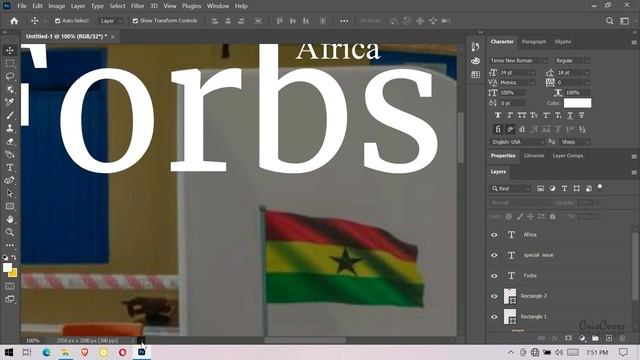640x360 pixels.
Task: Toggle layer filtering on/off switch
Action: coord(600,187)
